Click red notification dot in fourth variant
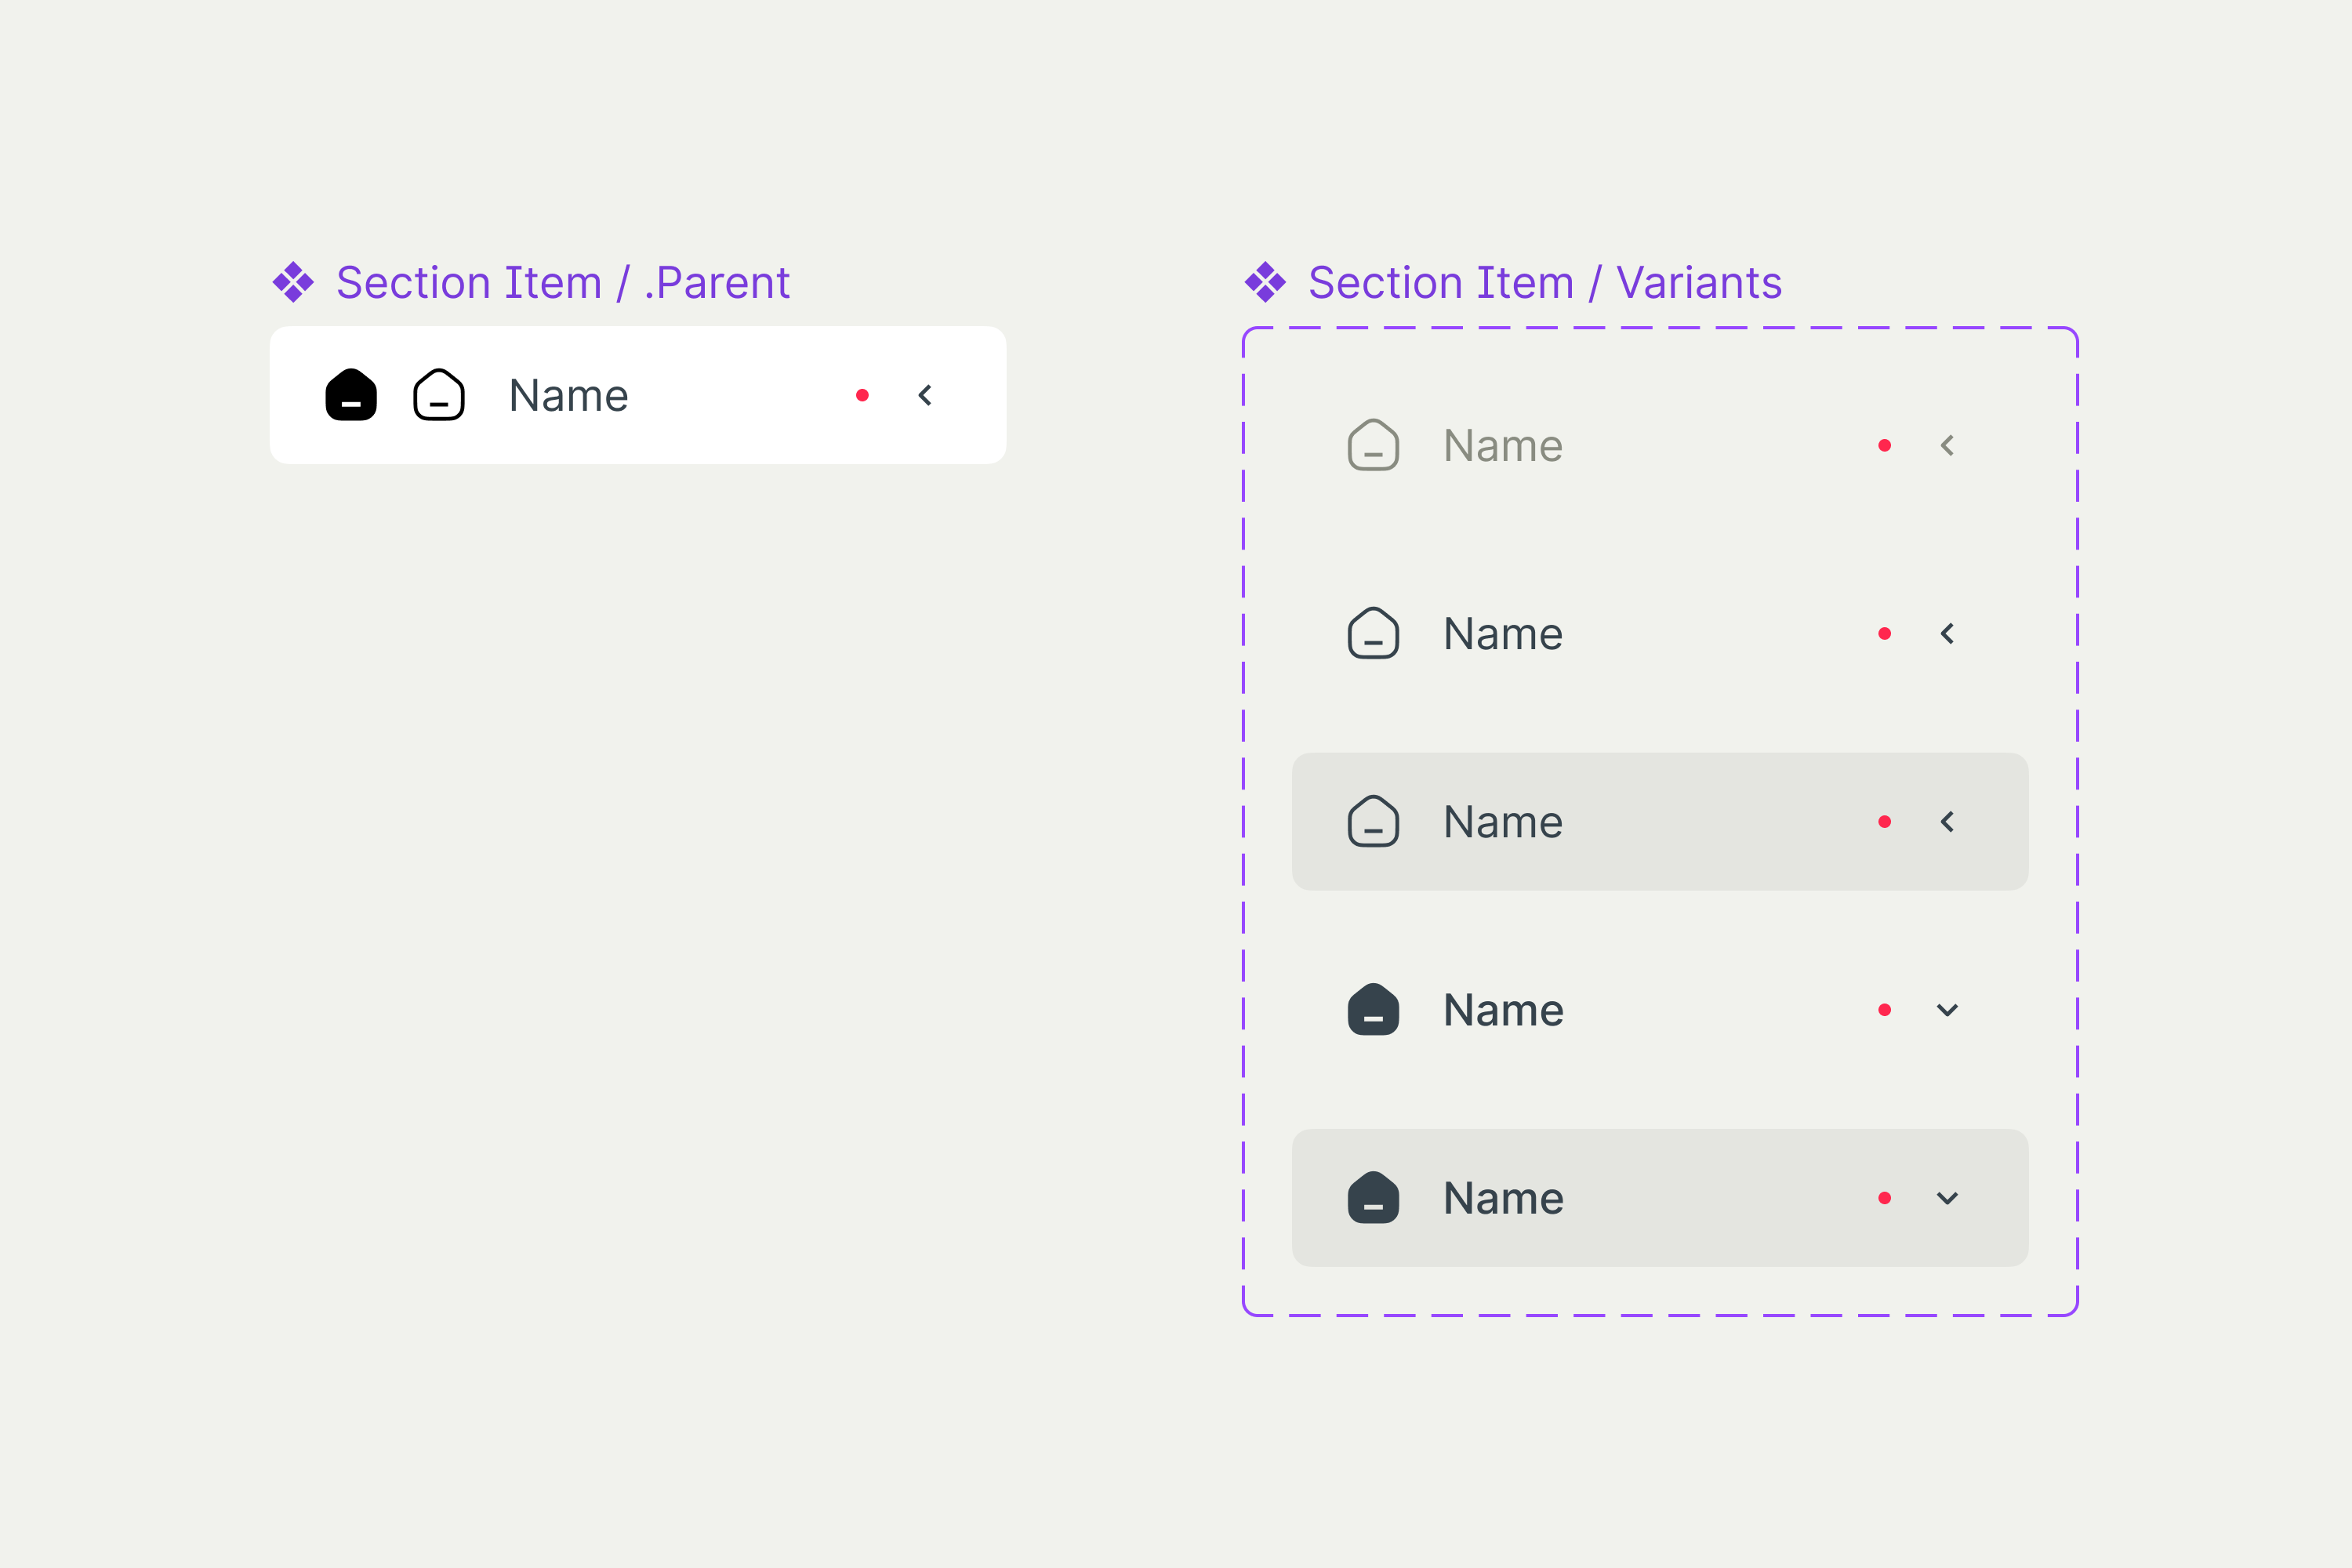Screen dimensions: 2352x1568 pos(1884,1009)
